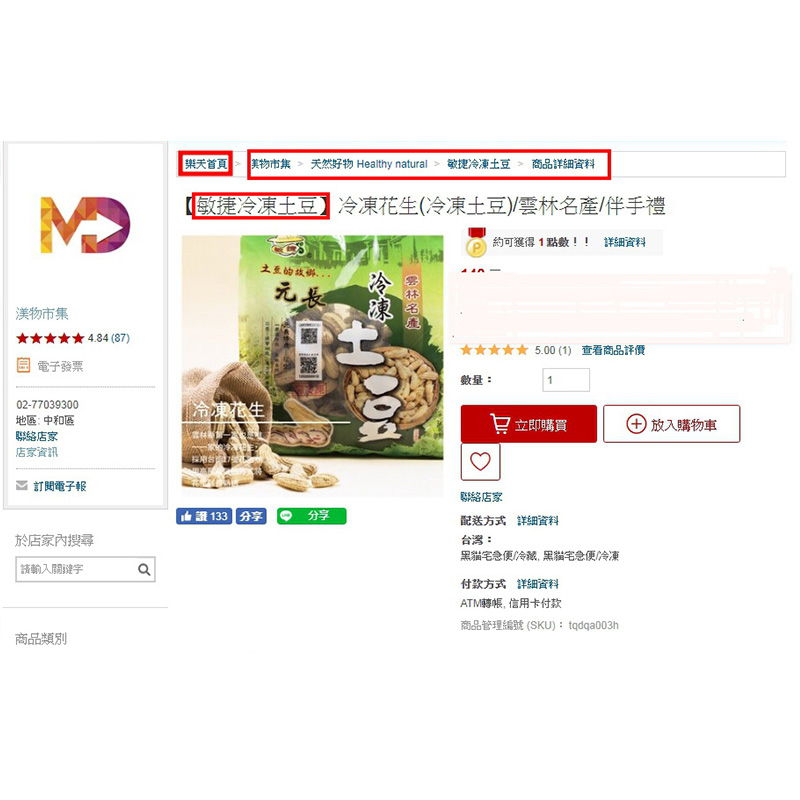Click the MD store logo
800x800 pixels.
tap(85, 225)
